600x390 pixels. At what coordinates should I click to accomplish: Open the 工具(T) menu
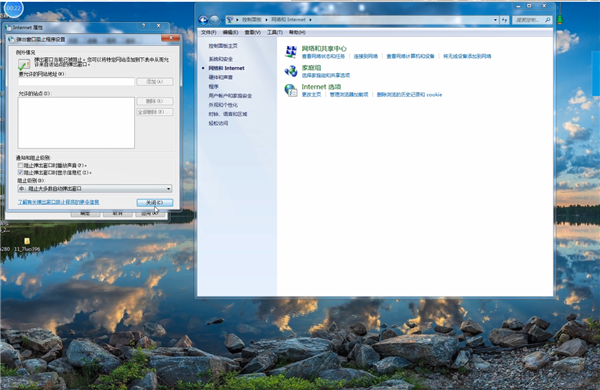point(275,33)
